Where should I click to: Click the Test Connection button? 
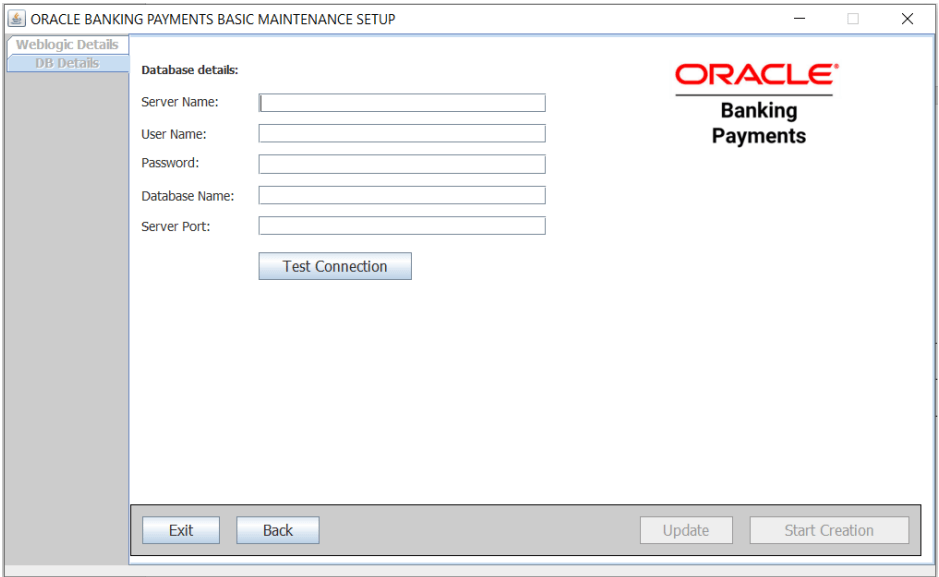335,266
